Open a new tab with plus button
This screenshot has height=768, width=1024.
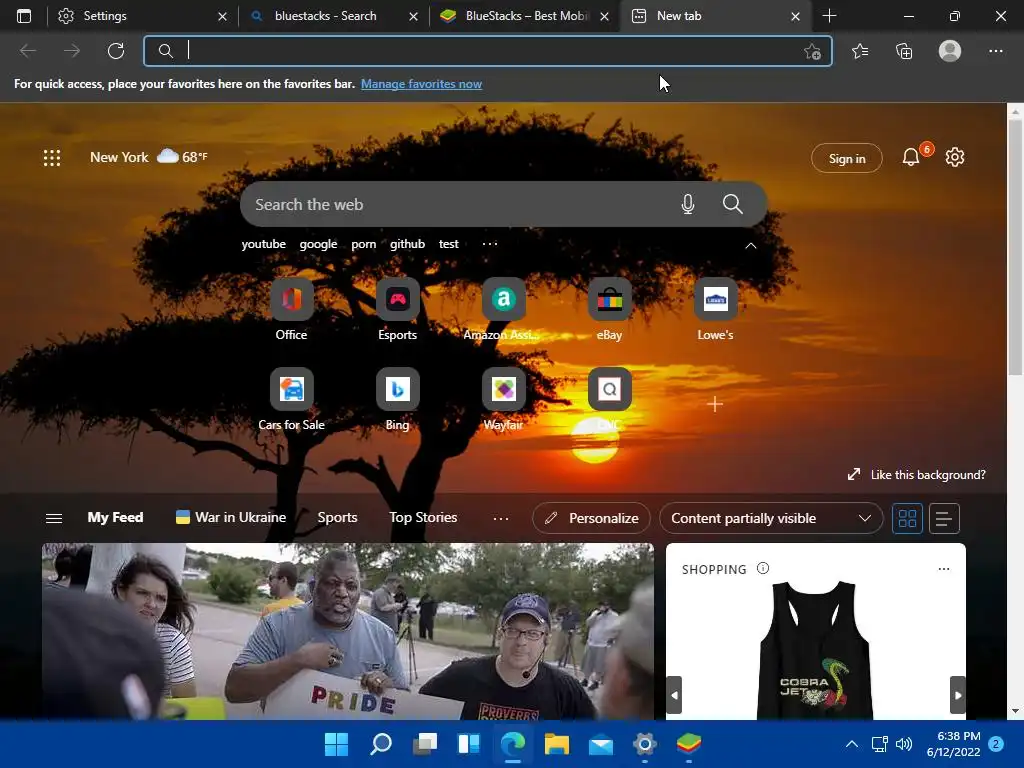[829, 16]
